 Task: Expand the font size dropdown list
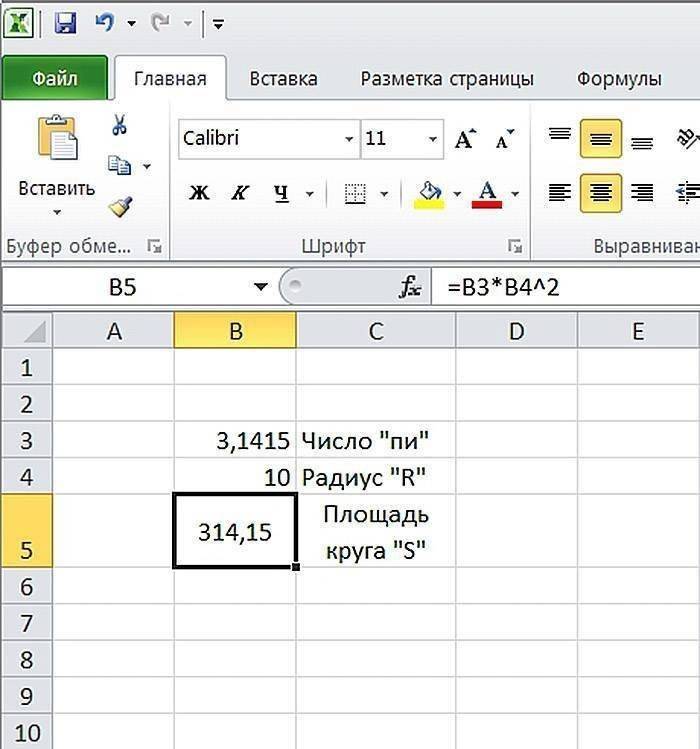(433, 139)
